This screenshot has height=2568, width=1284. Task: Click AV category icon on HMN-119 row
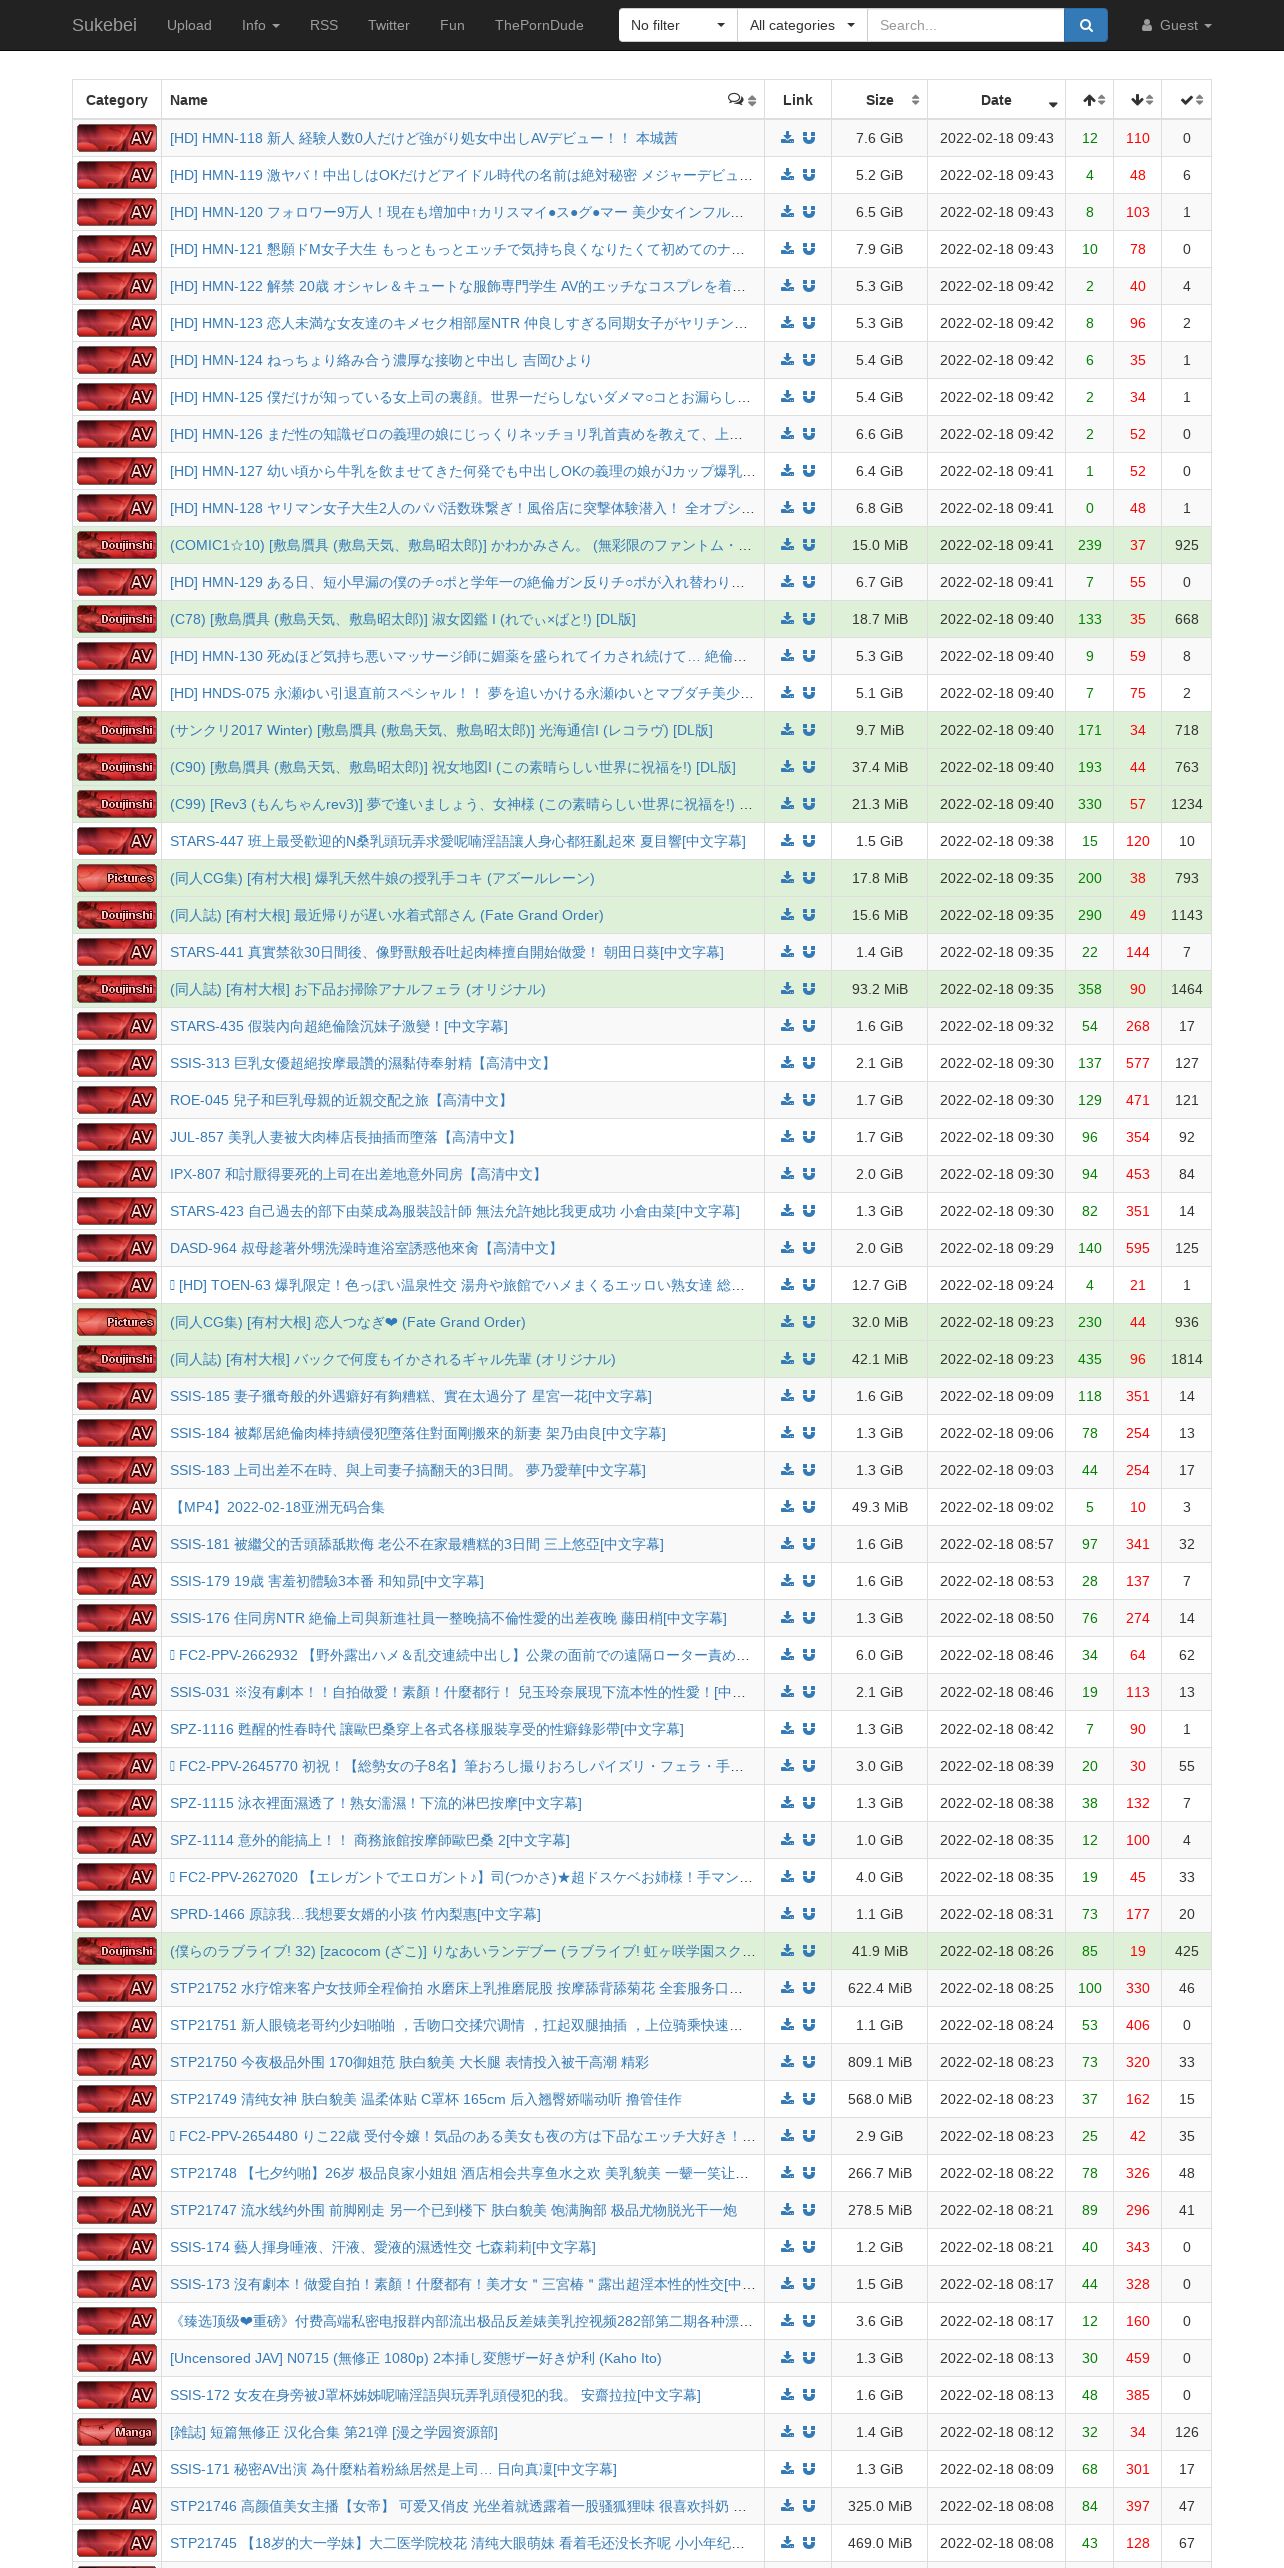(x=117, y=175)
